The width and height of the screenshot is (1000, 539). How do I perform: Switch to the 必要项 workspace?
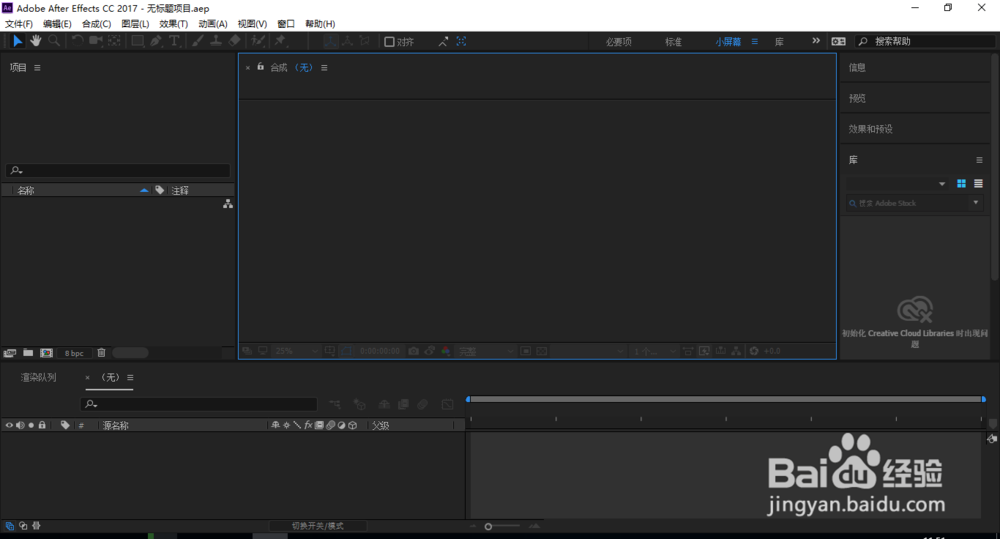619,41
